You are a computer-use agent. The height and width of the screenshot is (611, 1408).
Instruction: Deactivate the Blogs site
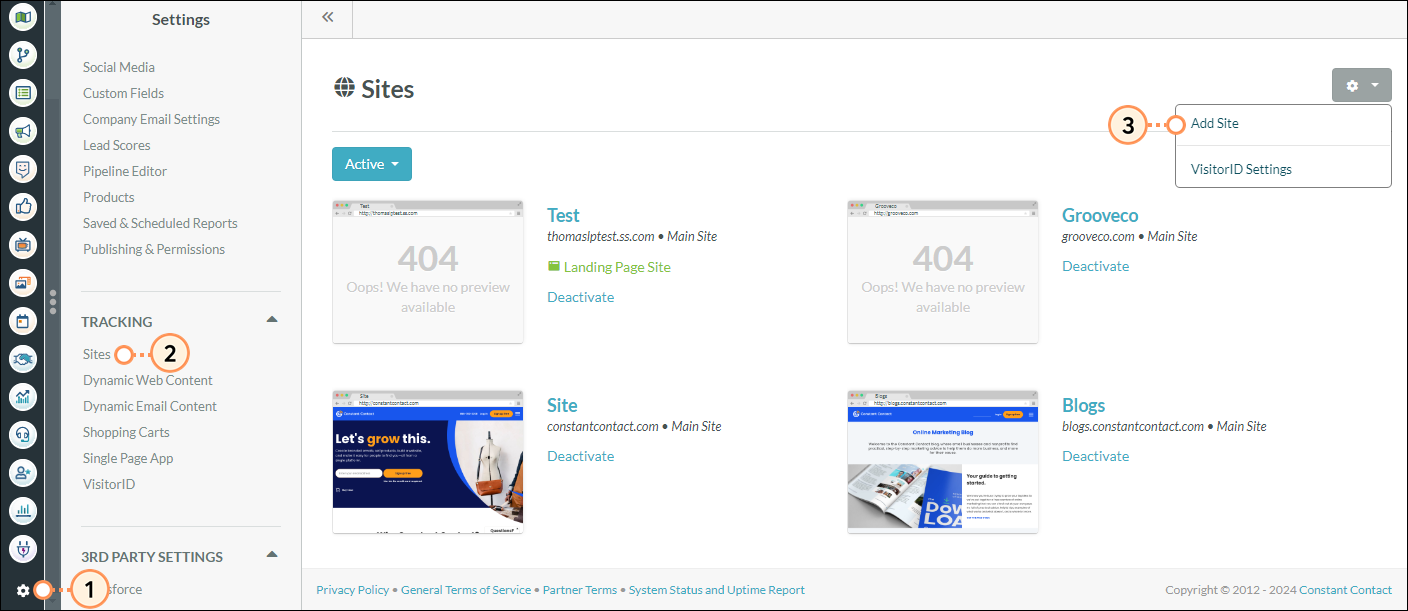click(1096, 456)
